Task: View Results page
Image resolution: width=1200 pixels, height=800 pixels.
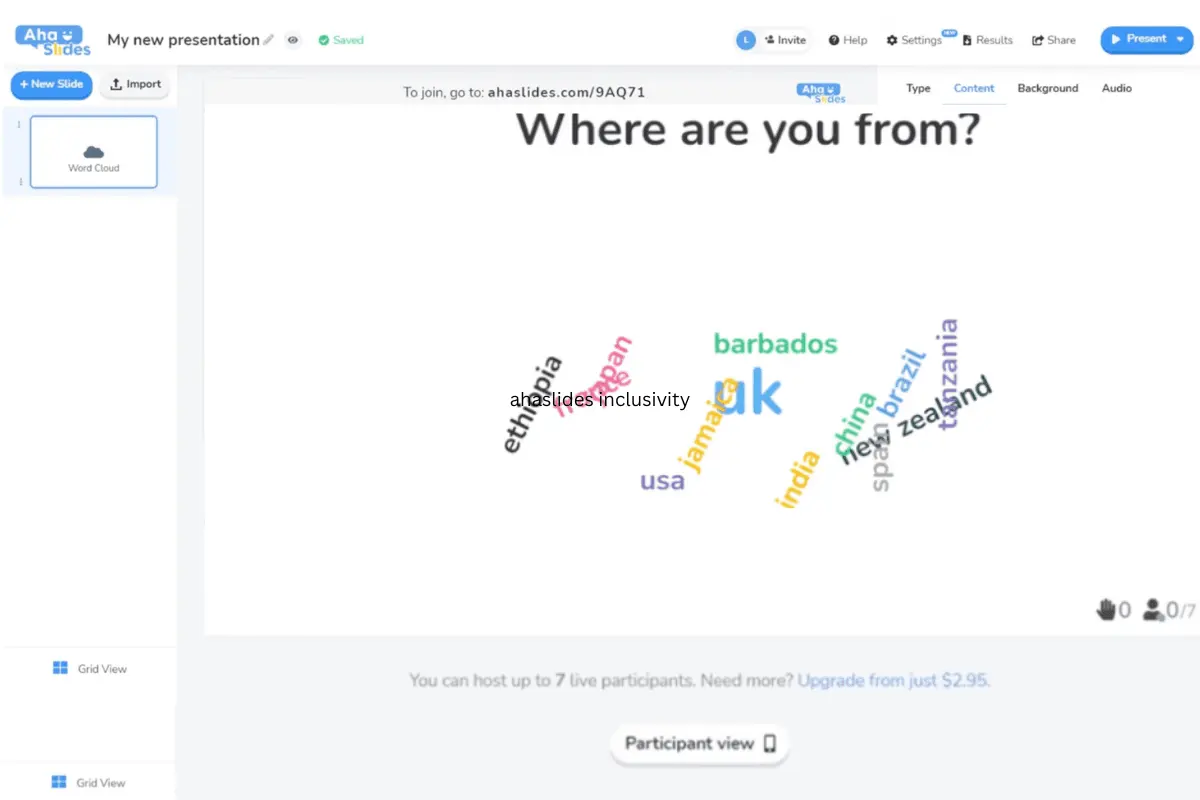Action: pyautogui.click(x=988, y=40)
